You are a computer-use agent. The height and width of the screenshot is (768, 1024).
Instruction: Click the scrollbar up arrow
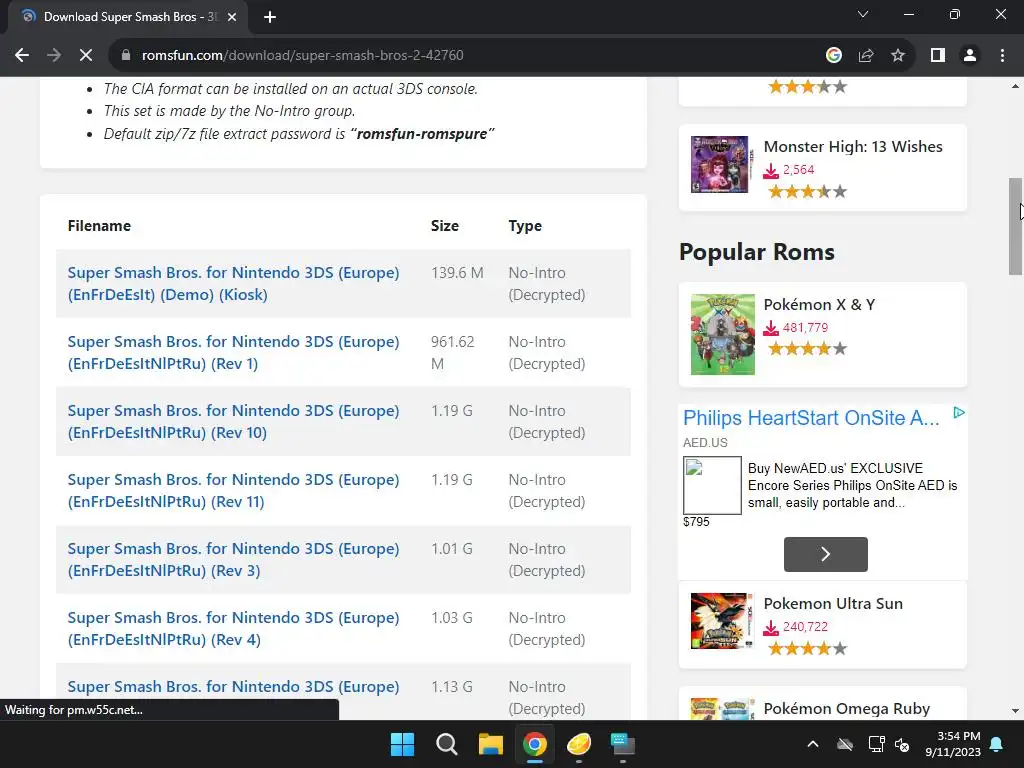point(1016,86)
